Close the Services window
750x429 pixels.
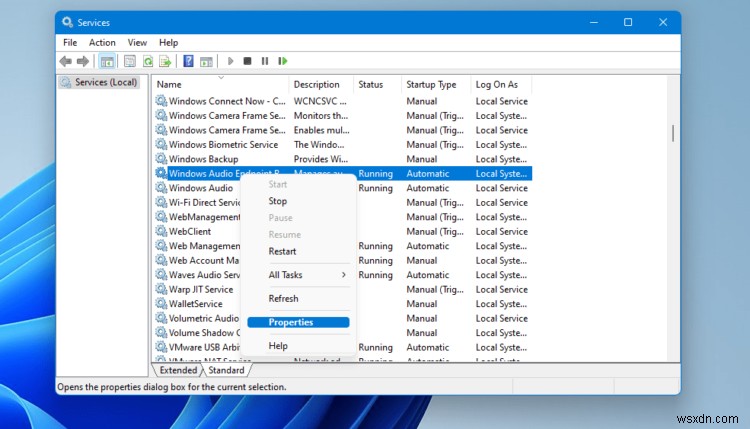663,22
